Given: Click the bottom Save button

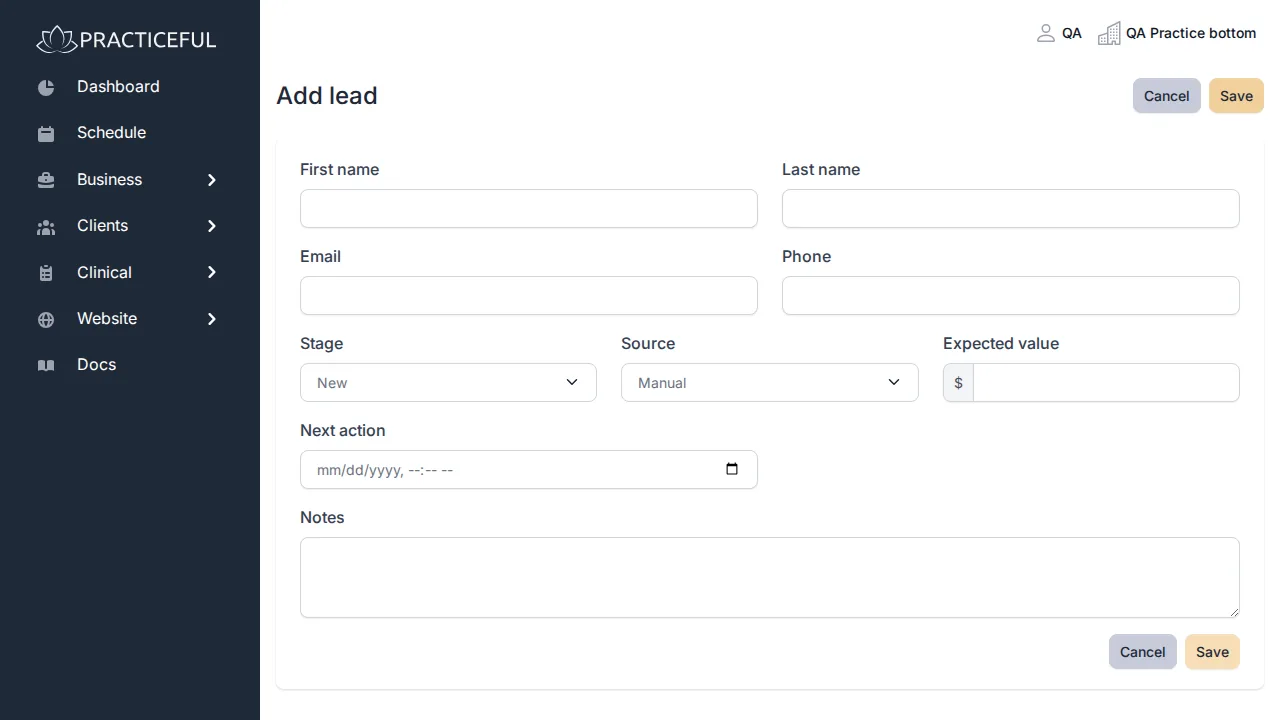Looking at the screenshot, I should 1212,652.
